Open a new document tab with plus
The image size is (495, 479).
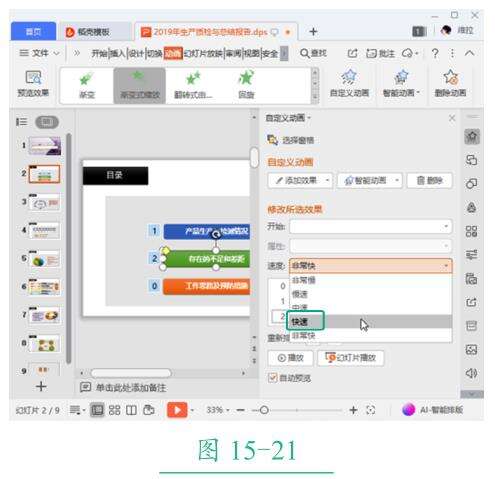point(313,32)
